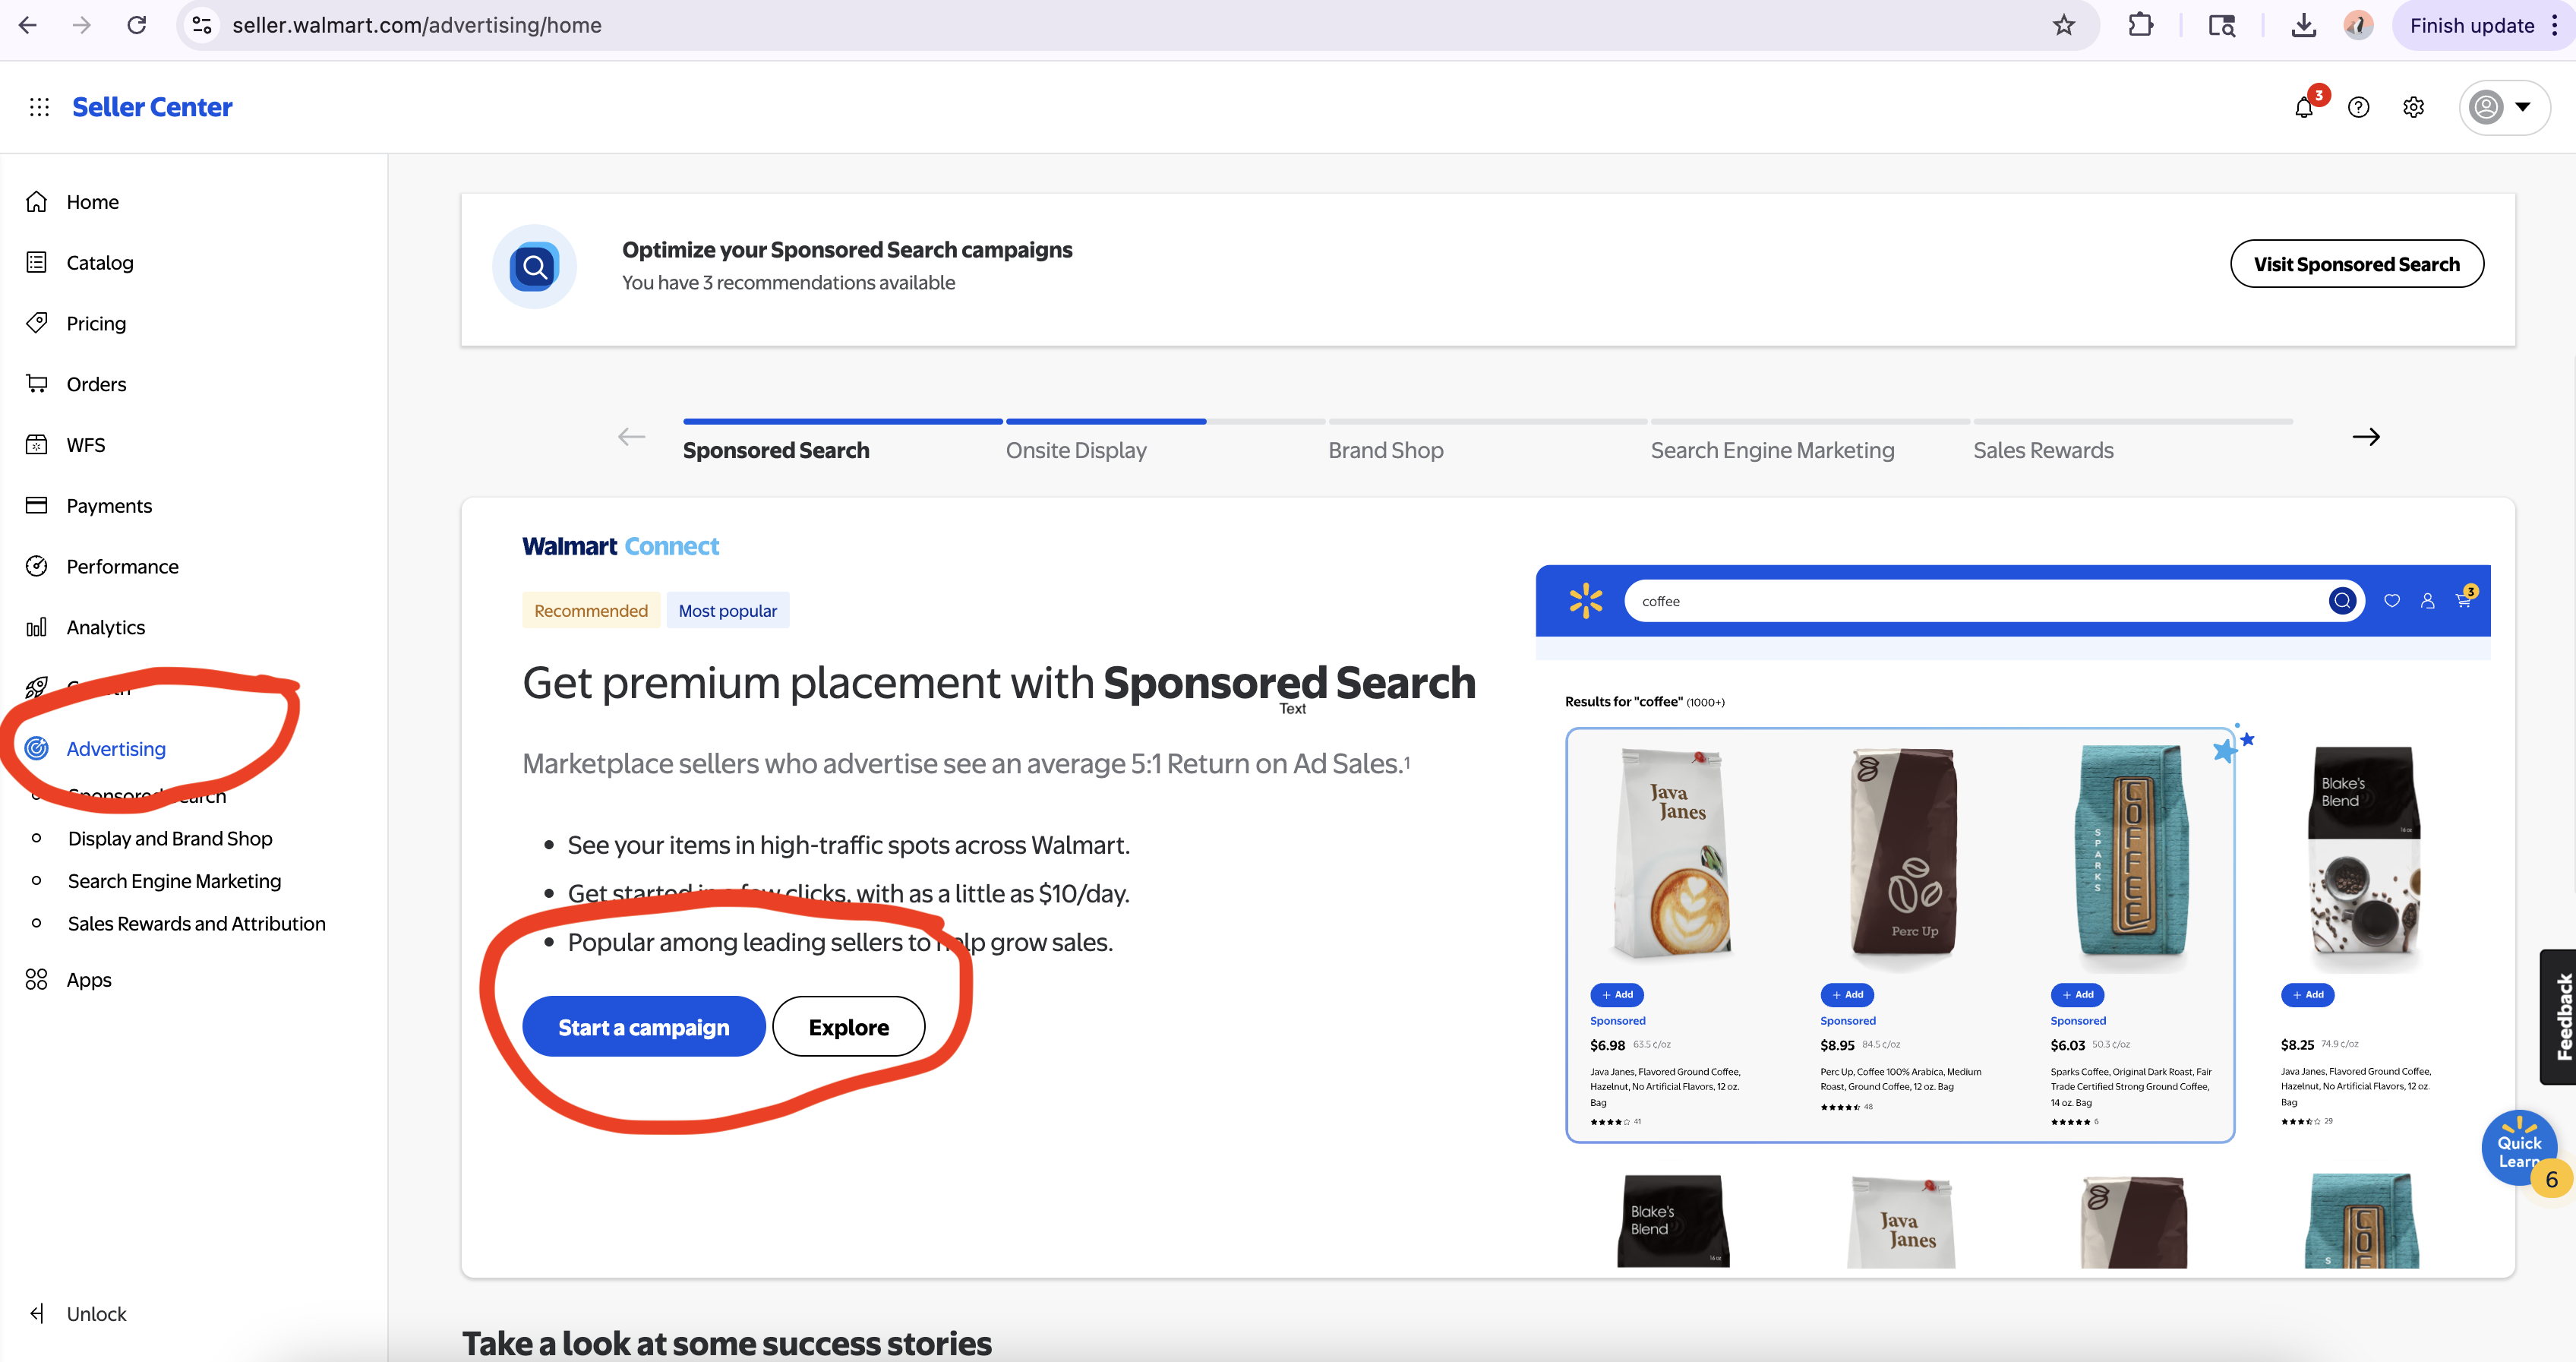The width and height of the screenshot is (2576, 1362).
Task: Open the notifications bell with badge
Action: tap(2304, 107)
